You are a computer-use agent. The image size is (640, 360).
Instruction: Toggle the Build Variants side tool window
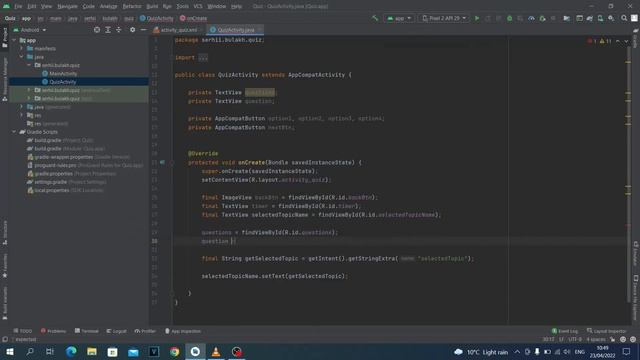pyautogui.click(x=4, y=303)
